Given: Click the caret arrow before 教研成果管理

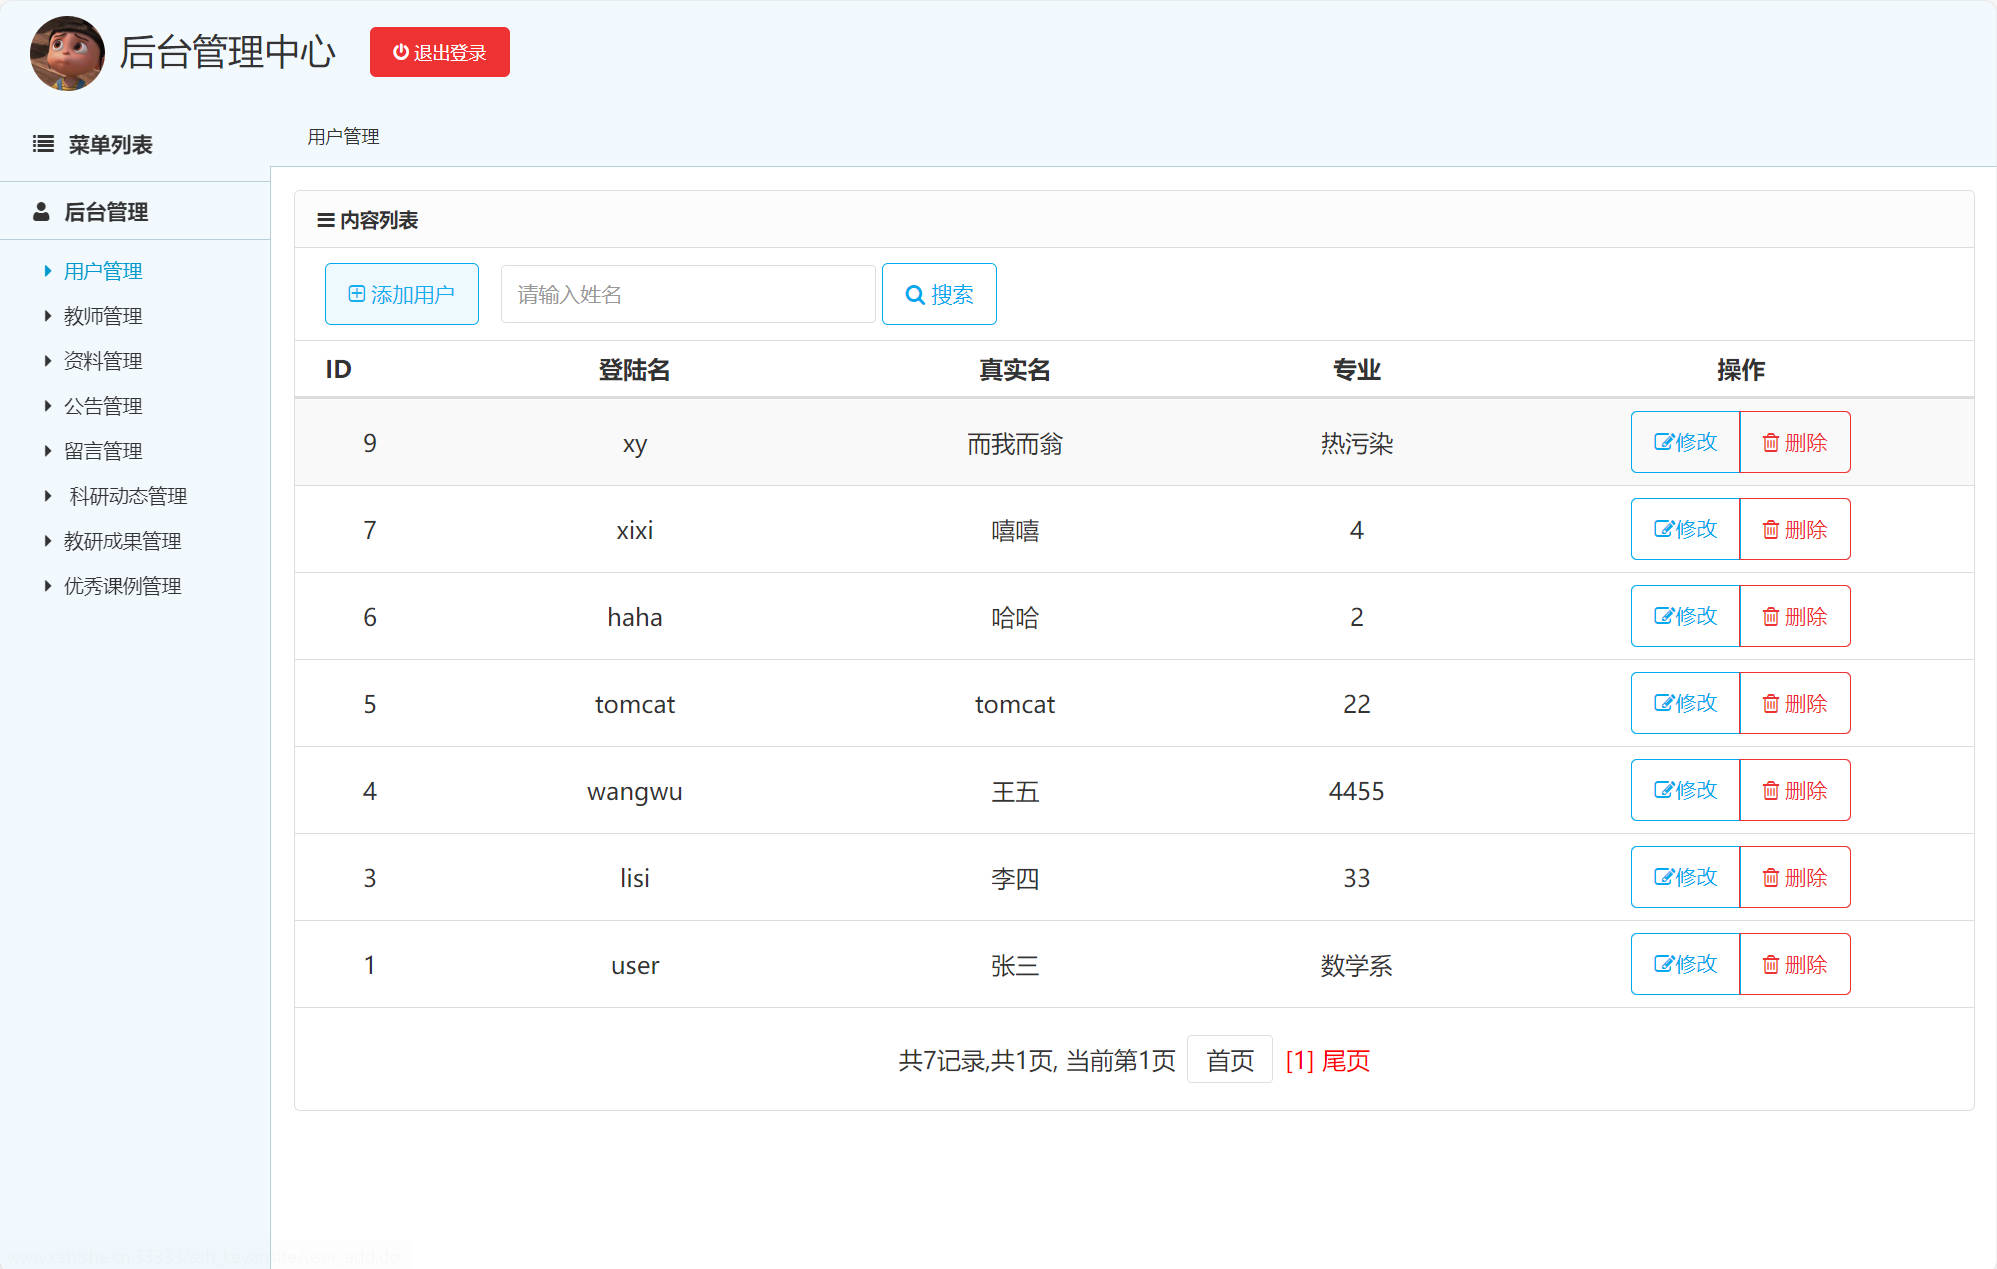Looking at the screenshot, I should pyautogui.click(x=47, y=541).
